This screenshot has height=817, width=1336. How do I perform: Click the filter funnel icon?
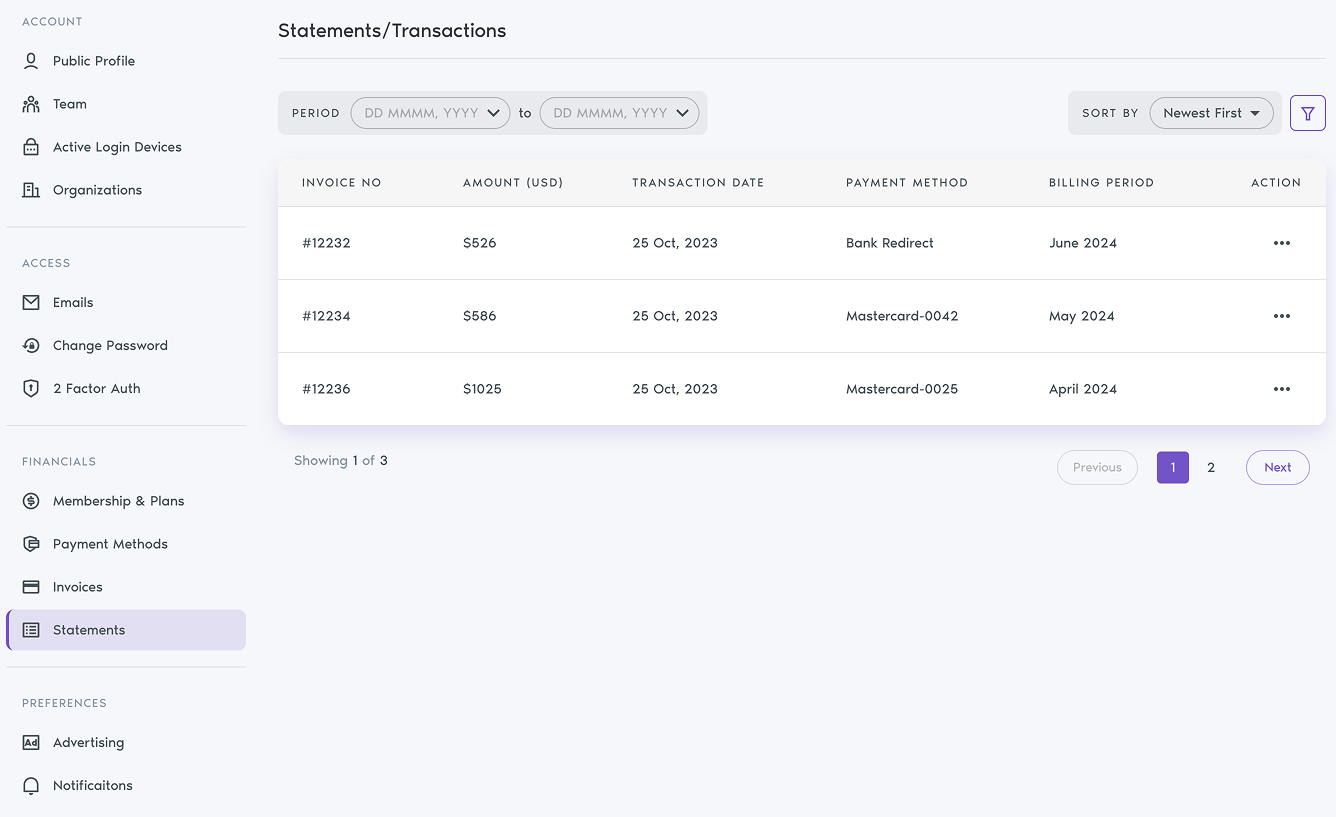pos(1307,113)
